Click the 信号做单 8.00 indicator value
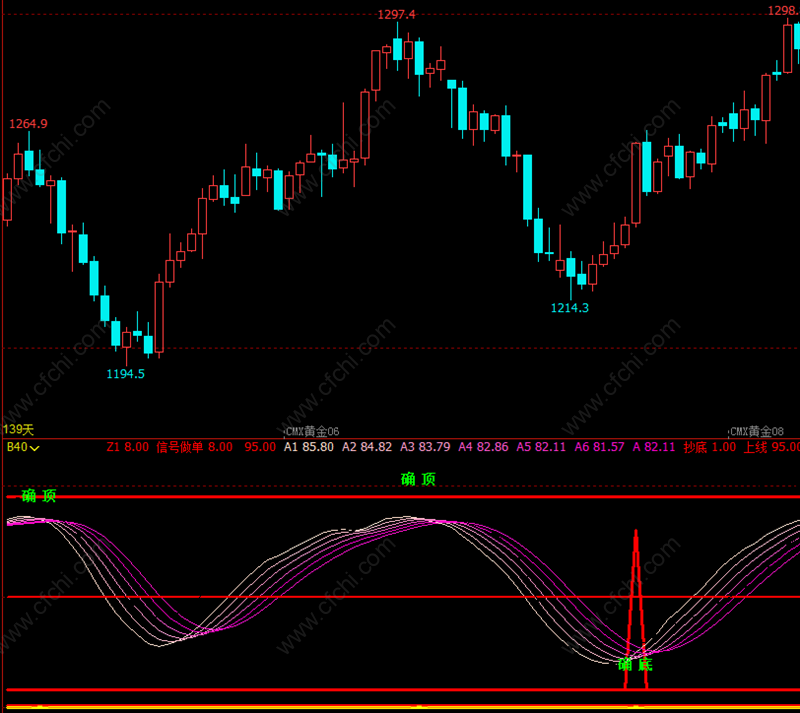Screen dimensions: 800x713 pos(194,447)
